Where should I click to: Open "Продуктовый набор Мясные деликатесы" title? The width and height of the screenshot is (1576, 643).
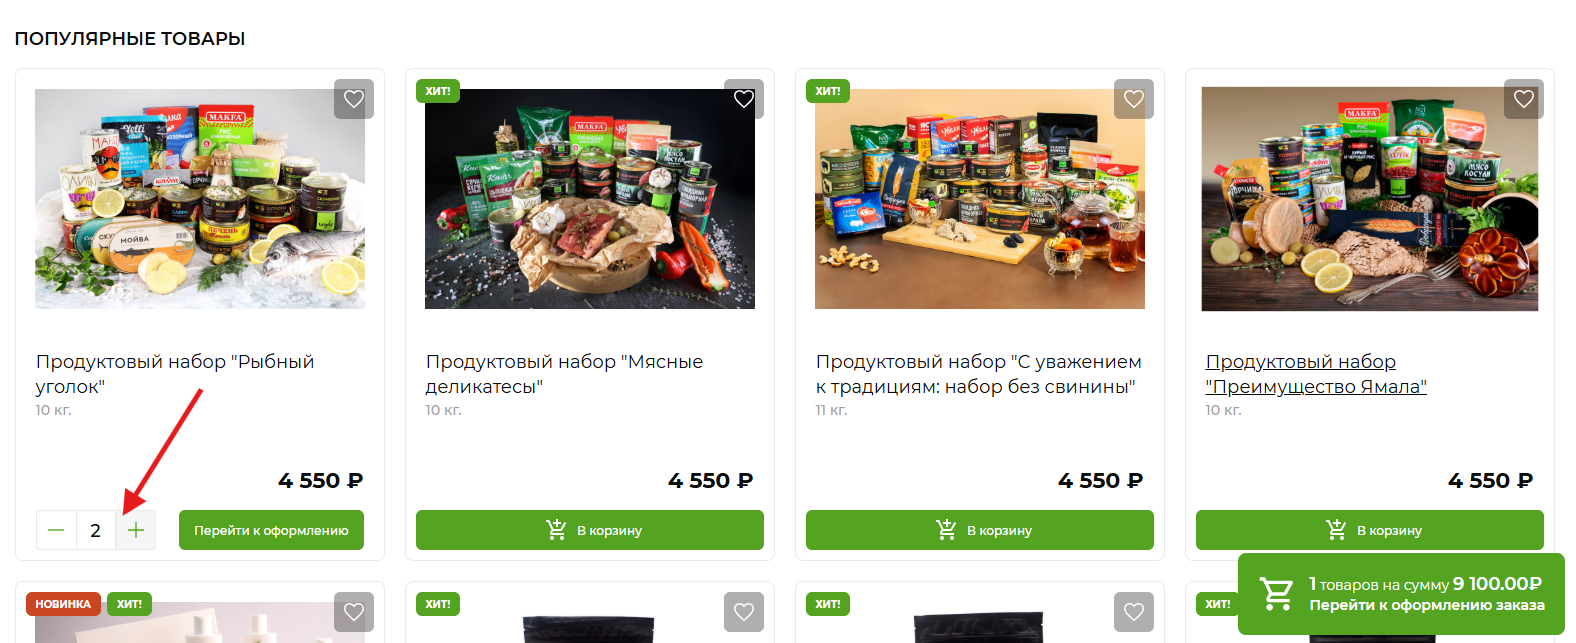pyautogui.click(x=564, y=374)
